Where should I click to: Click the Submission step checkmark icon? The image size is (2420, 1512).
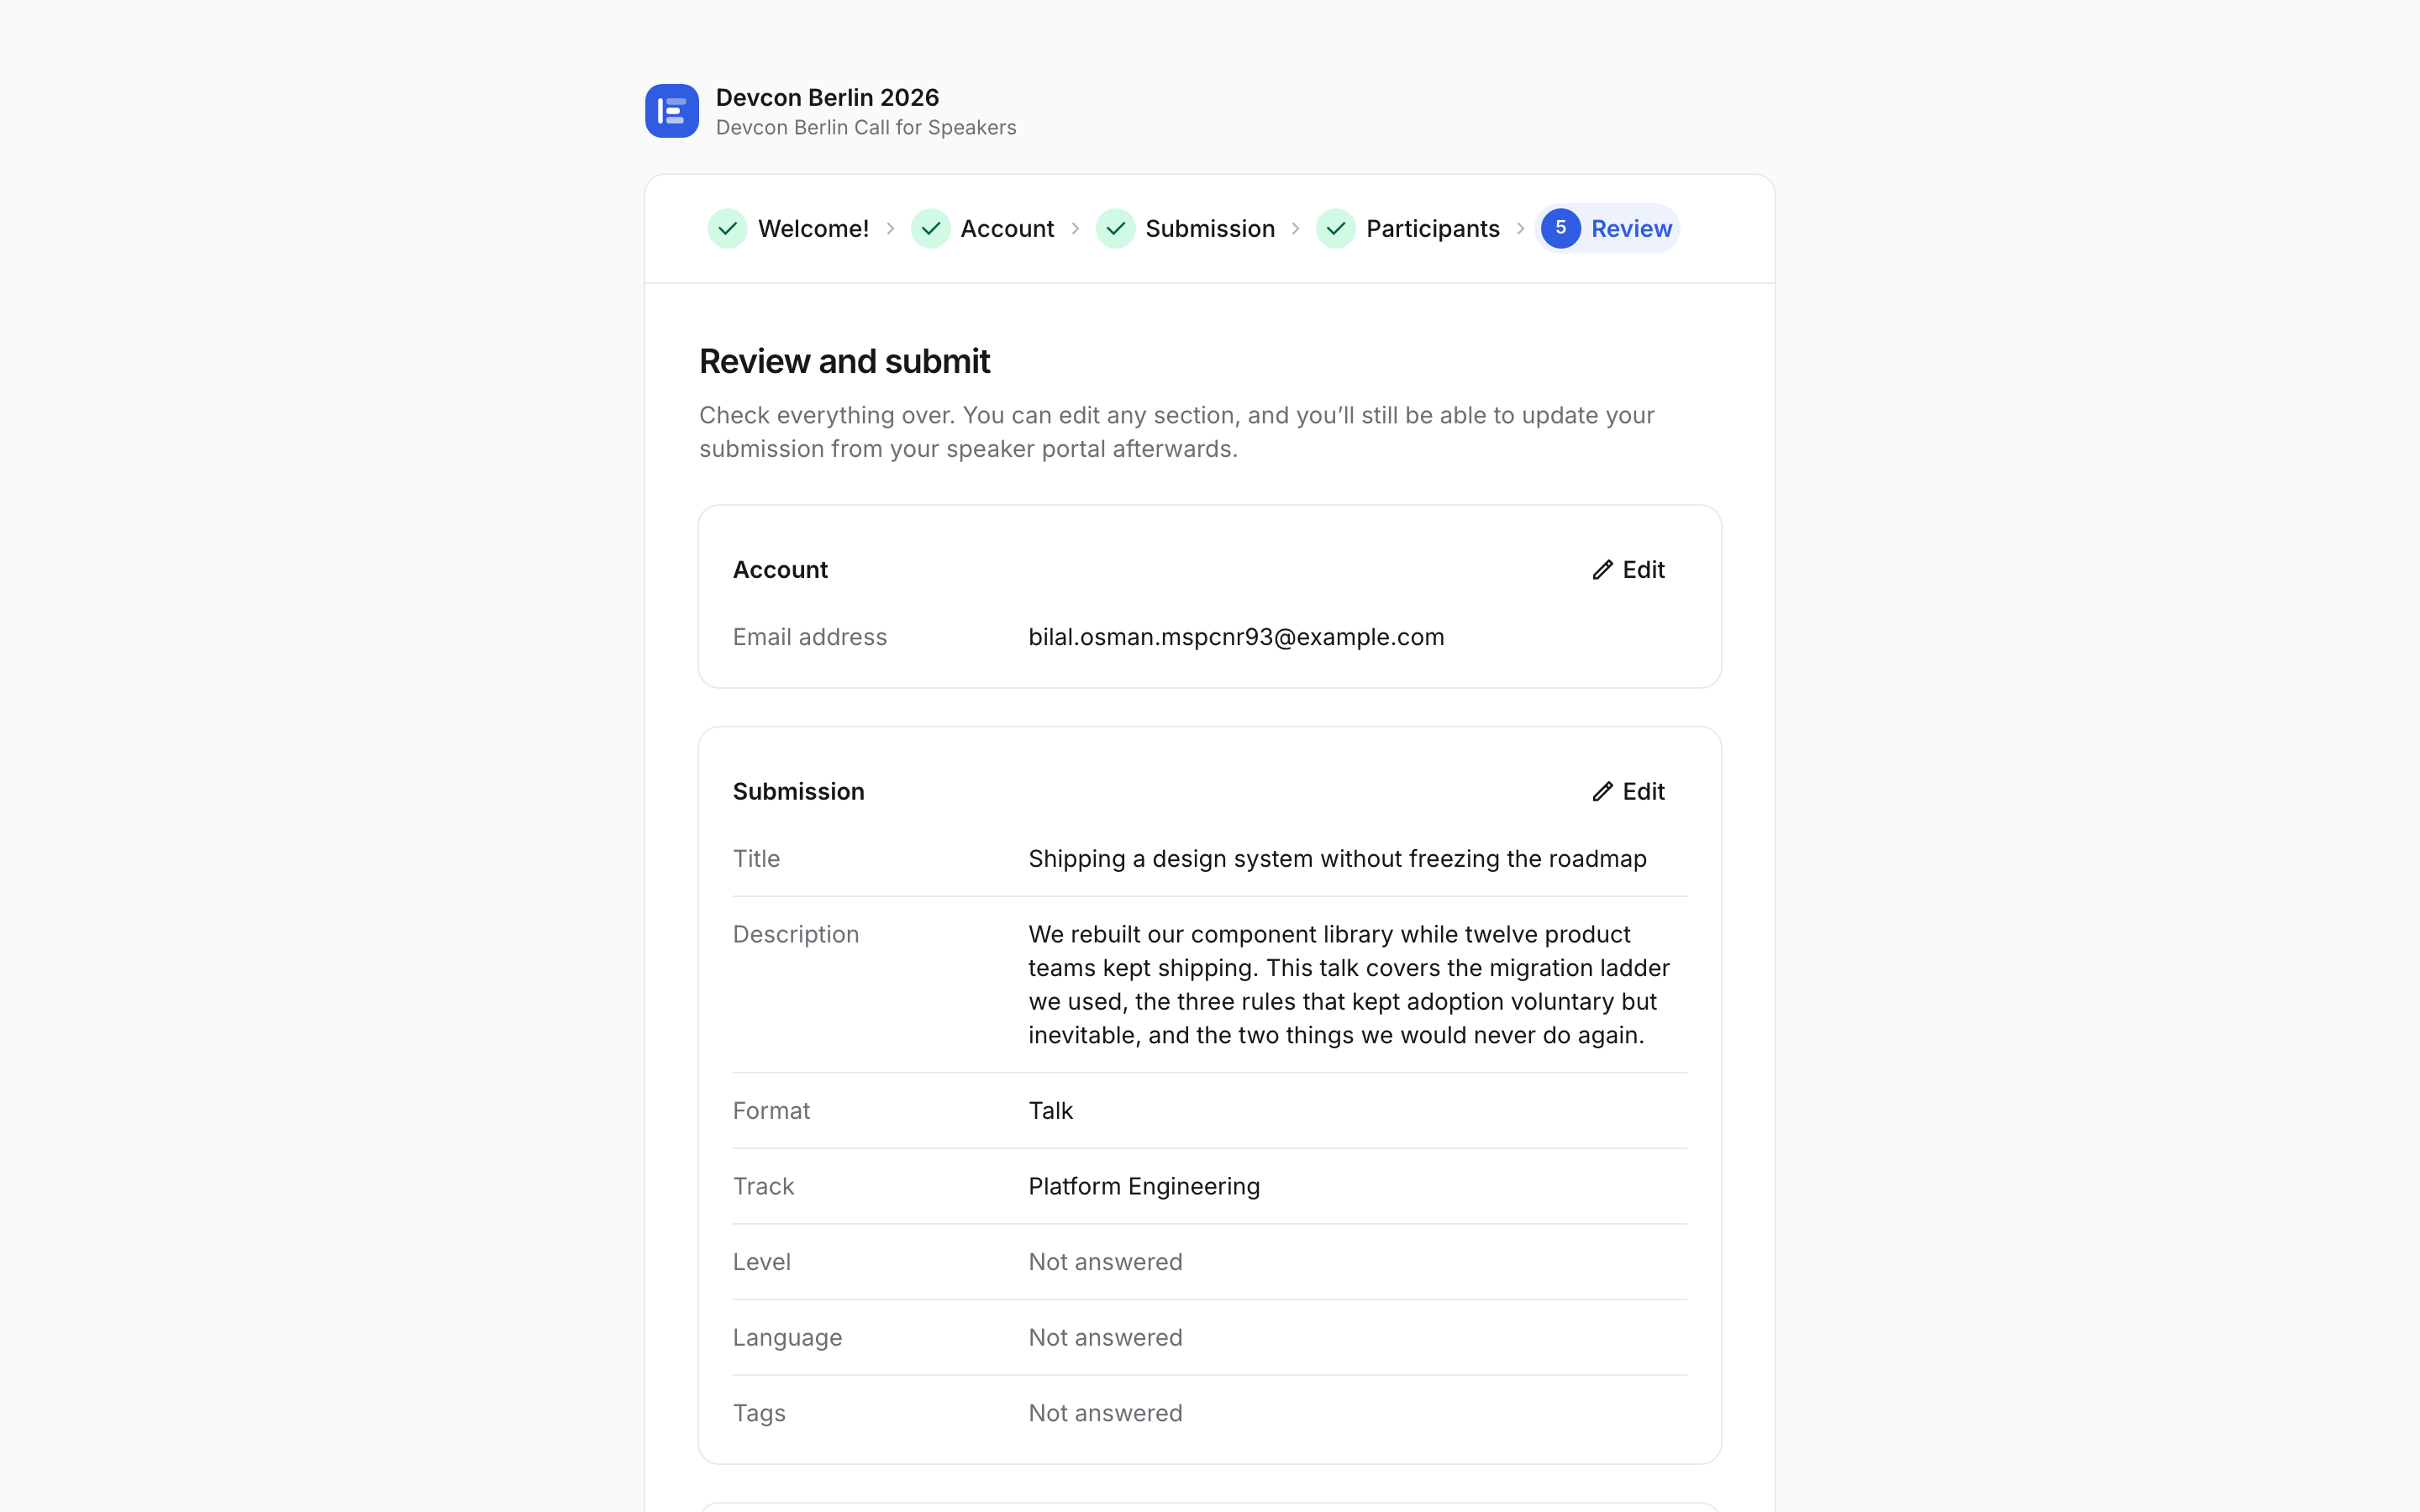tap(1115, 228)
